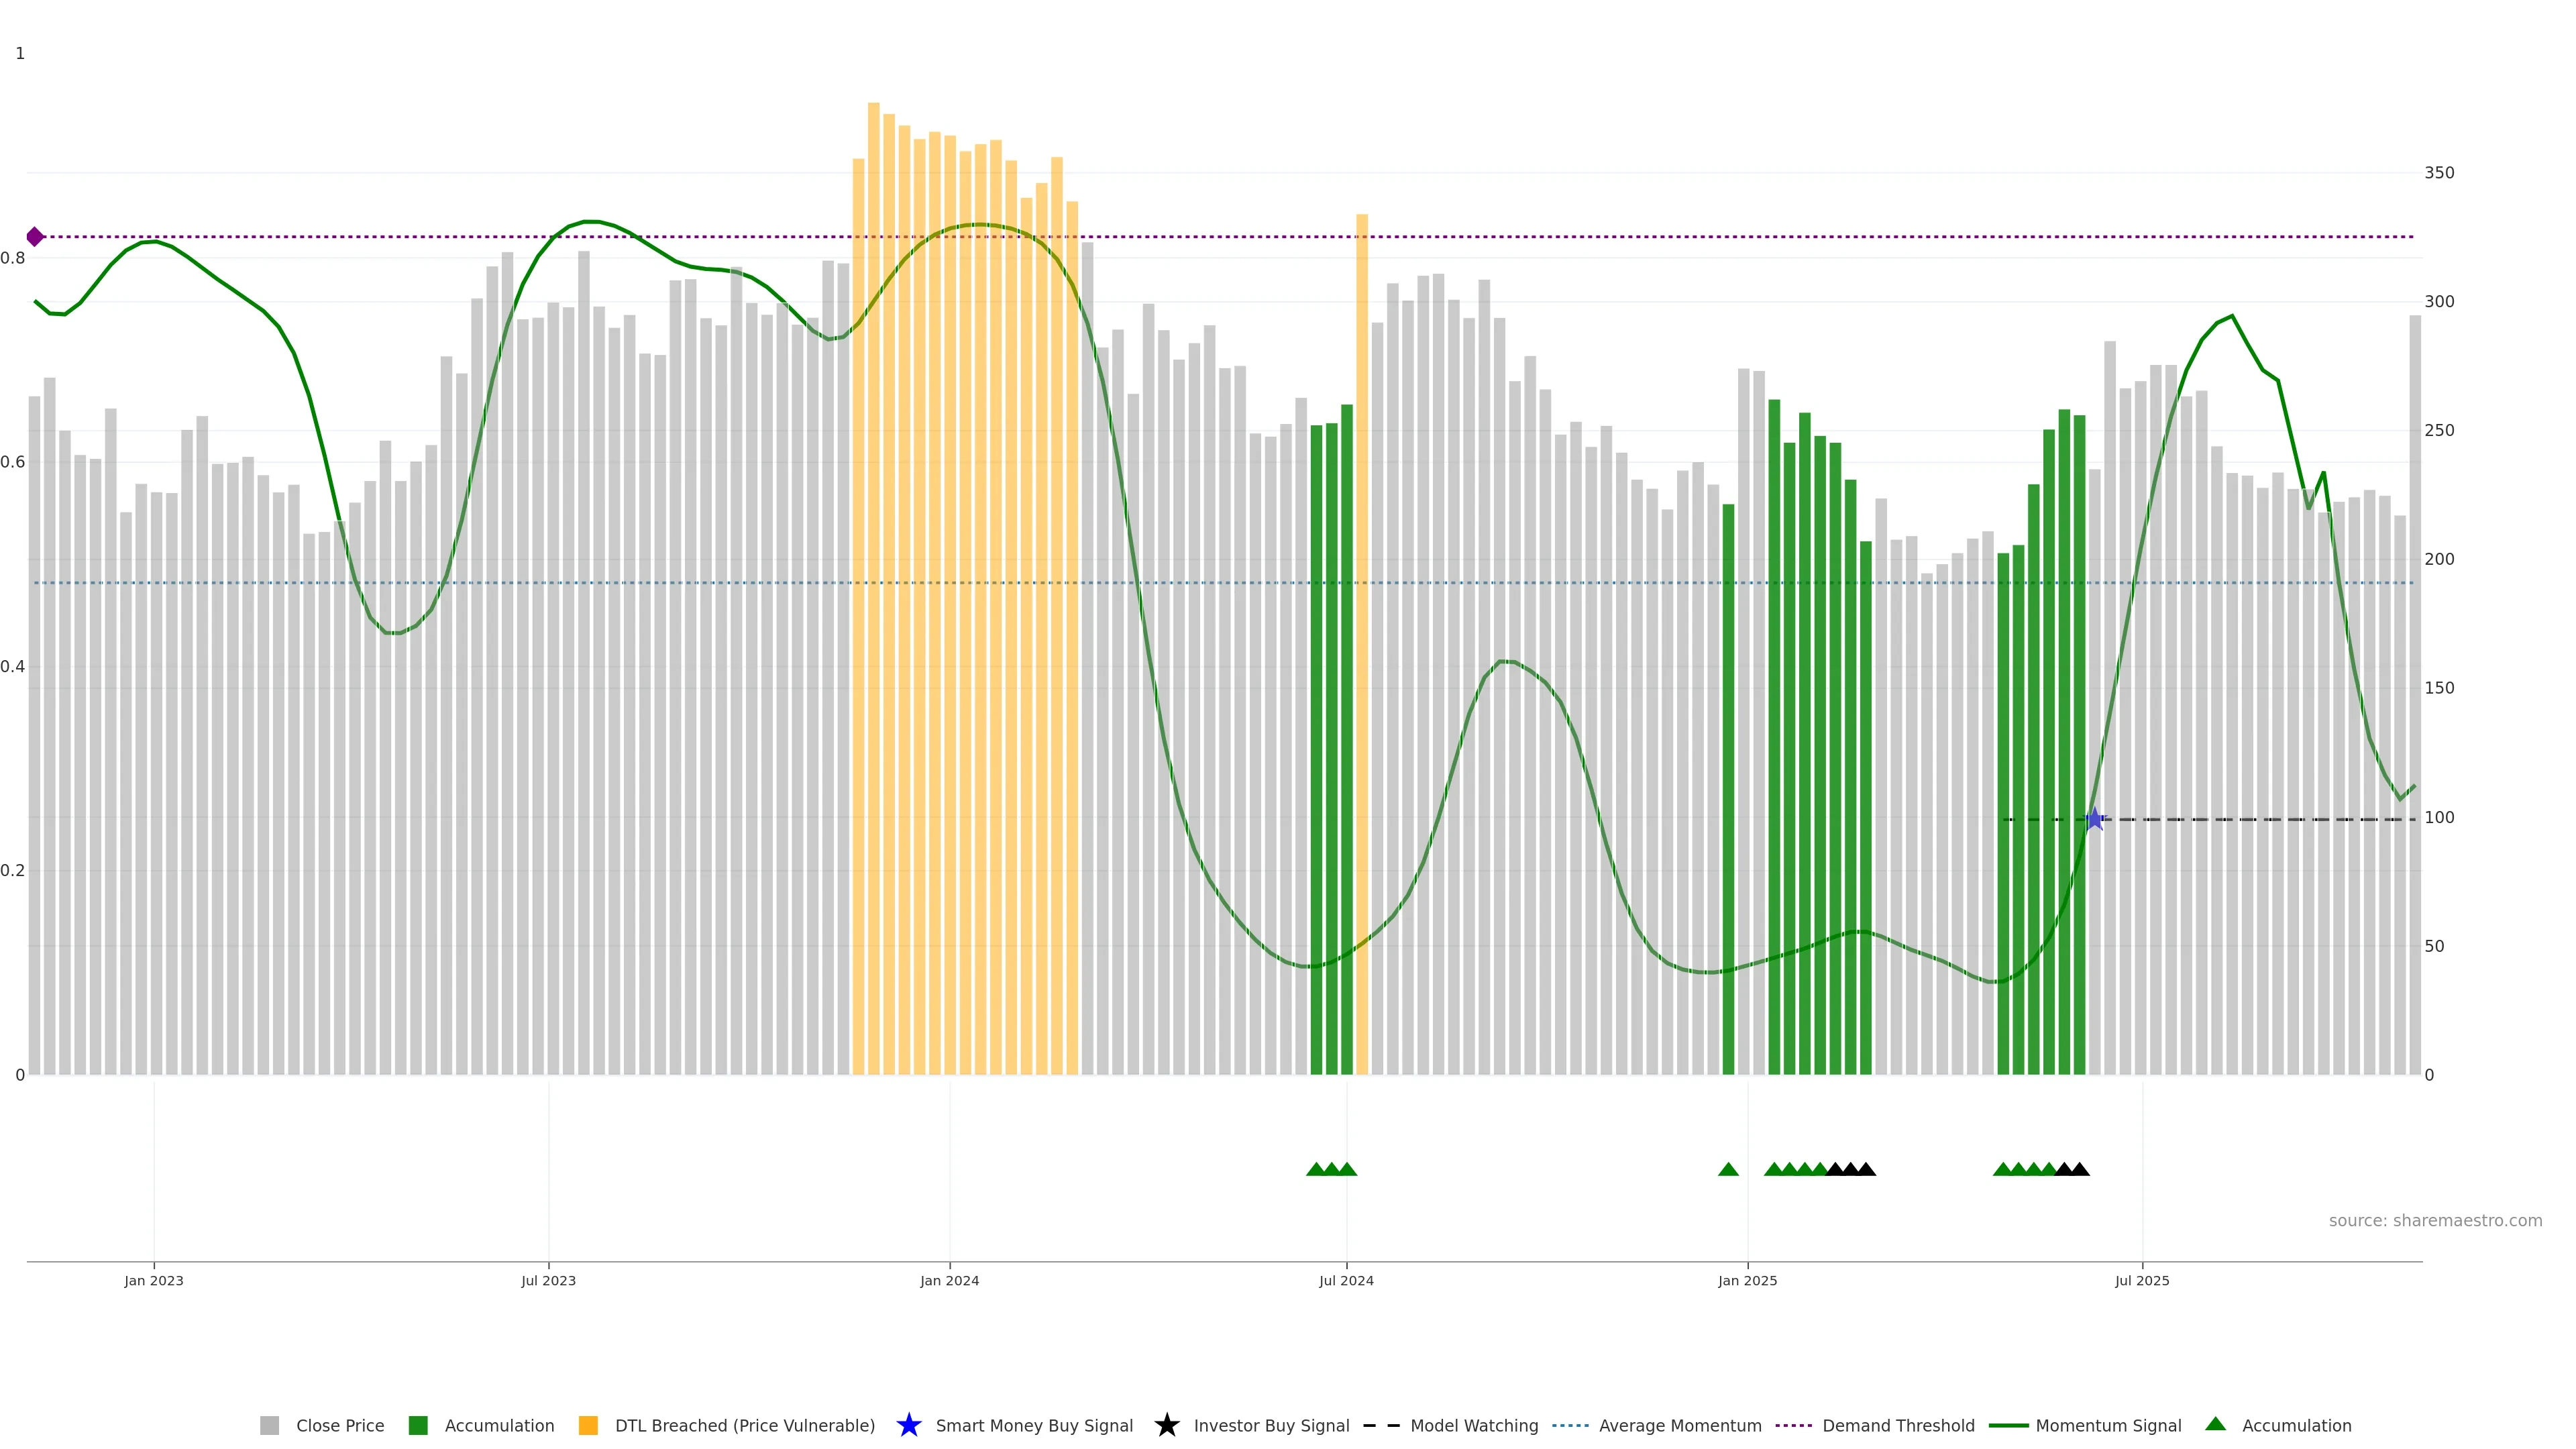This screenshot has height=1449, width=2576.
Task: Click the orange DTL Breached legend swatch
Action: (x=588, y=1425)
